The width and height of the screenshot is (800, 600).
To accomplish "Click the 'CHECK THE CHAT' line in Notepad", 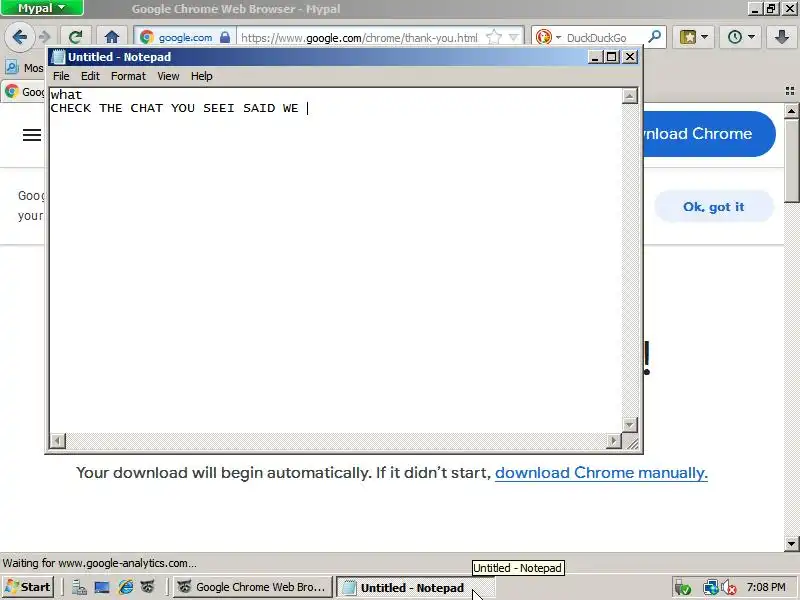I will coord(174,108).
